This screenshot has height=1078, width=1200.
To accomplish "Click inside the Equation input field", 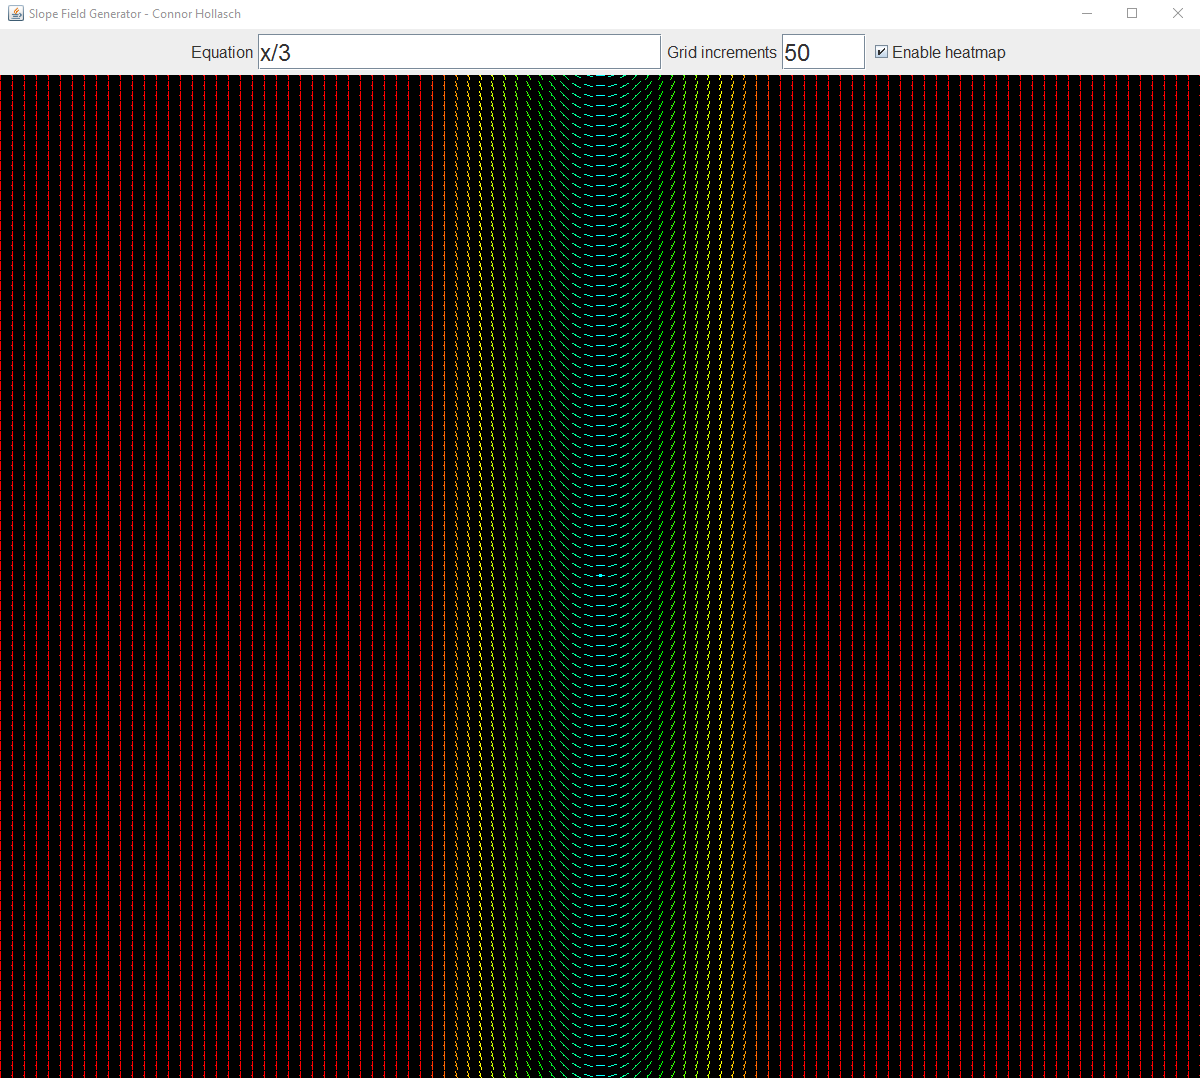I will (450, 51).
